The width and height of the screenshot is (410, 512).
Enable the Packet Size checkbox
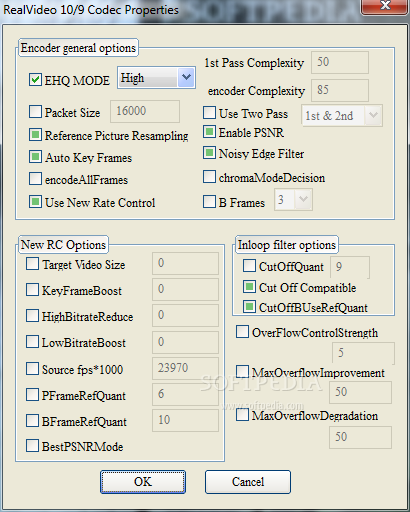click(35, 112)
